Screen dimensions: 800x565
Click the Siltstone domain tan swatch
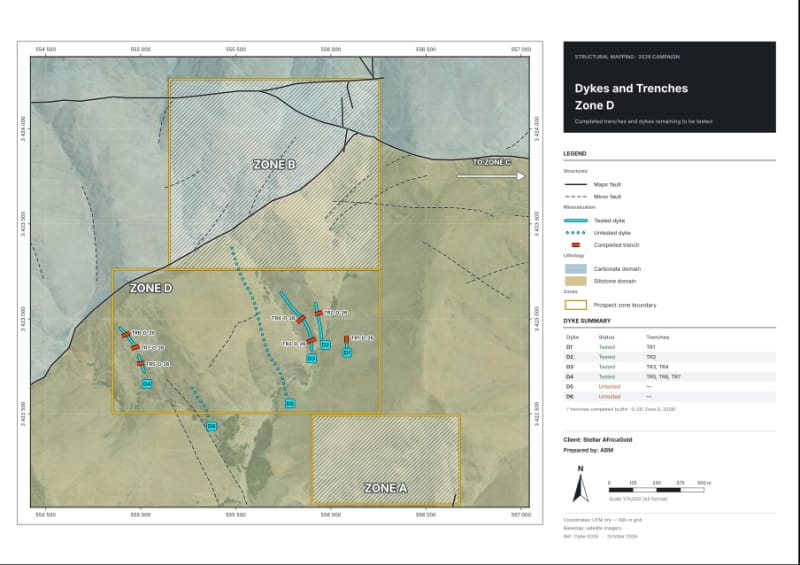[x=576, y=281]
